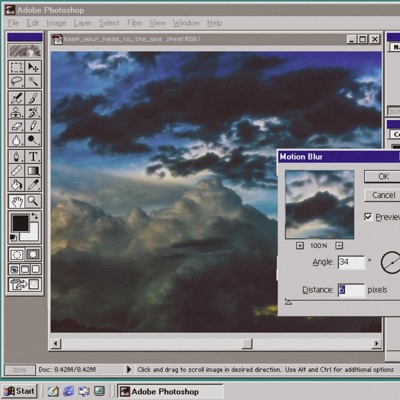This screenshot has width=400, height=400.
Task: Click the foreground color swatch
Action: coord(20,223)
